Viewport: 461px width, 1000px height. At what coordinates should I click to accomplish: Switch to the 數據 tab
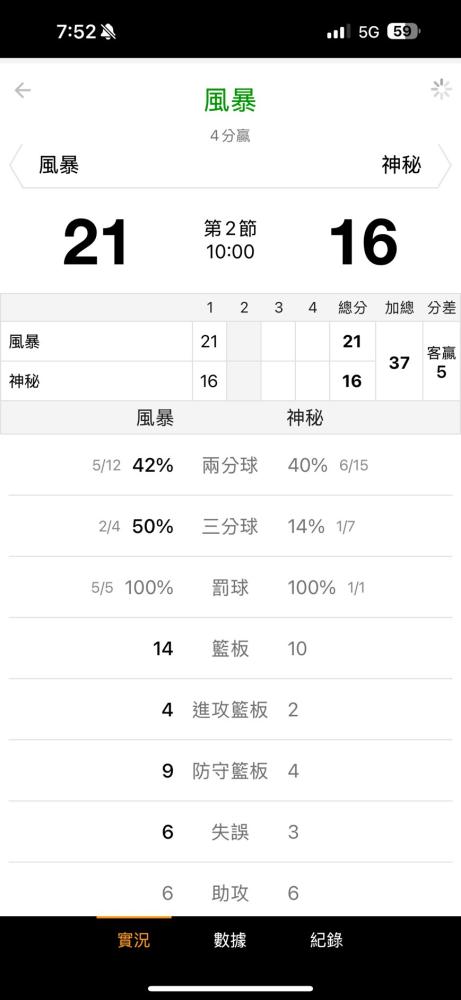(x=230, y=939)
